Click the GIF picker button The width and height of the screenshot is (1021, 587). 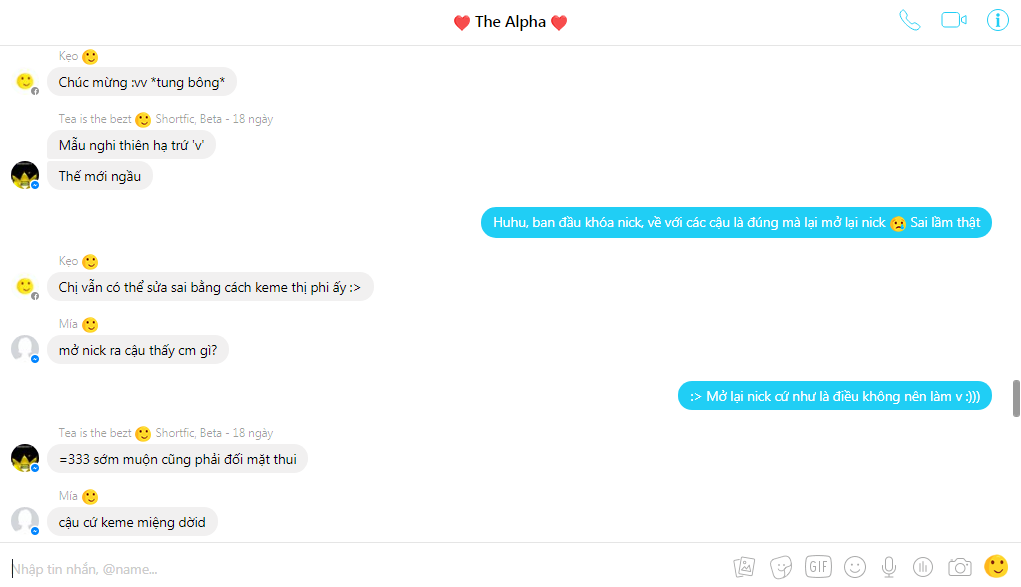coord(818,566)
